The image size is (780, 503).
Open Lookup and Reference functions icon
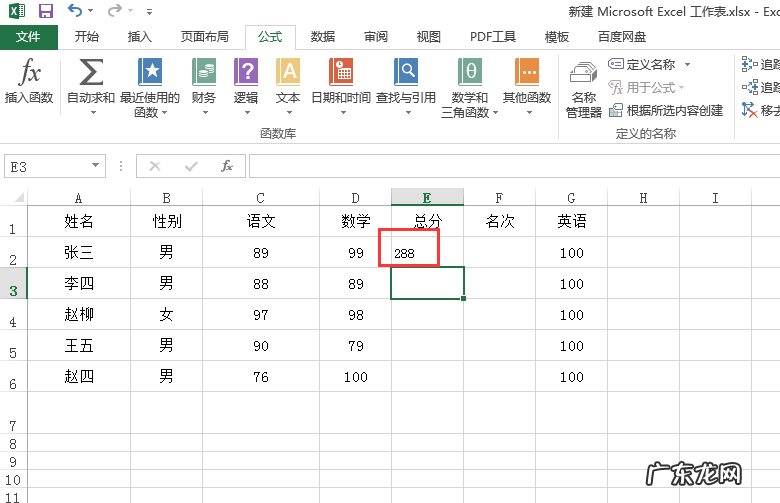[406, 72]
